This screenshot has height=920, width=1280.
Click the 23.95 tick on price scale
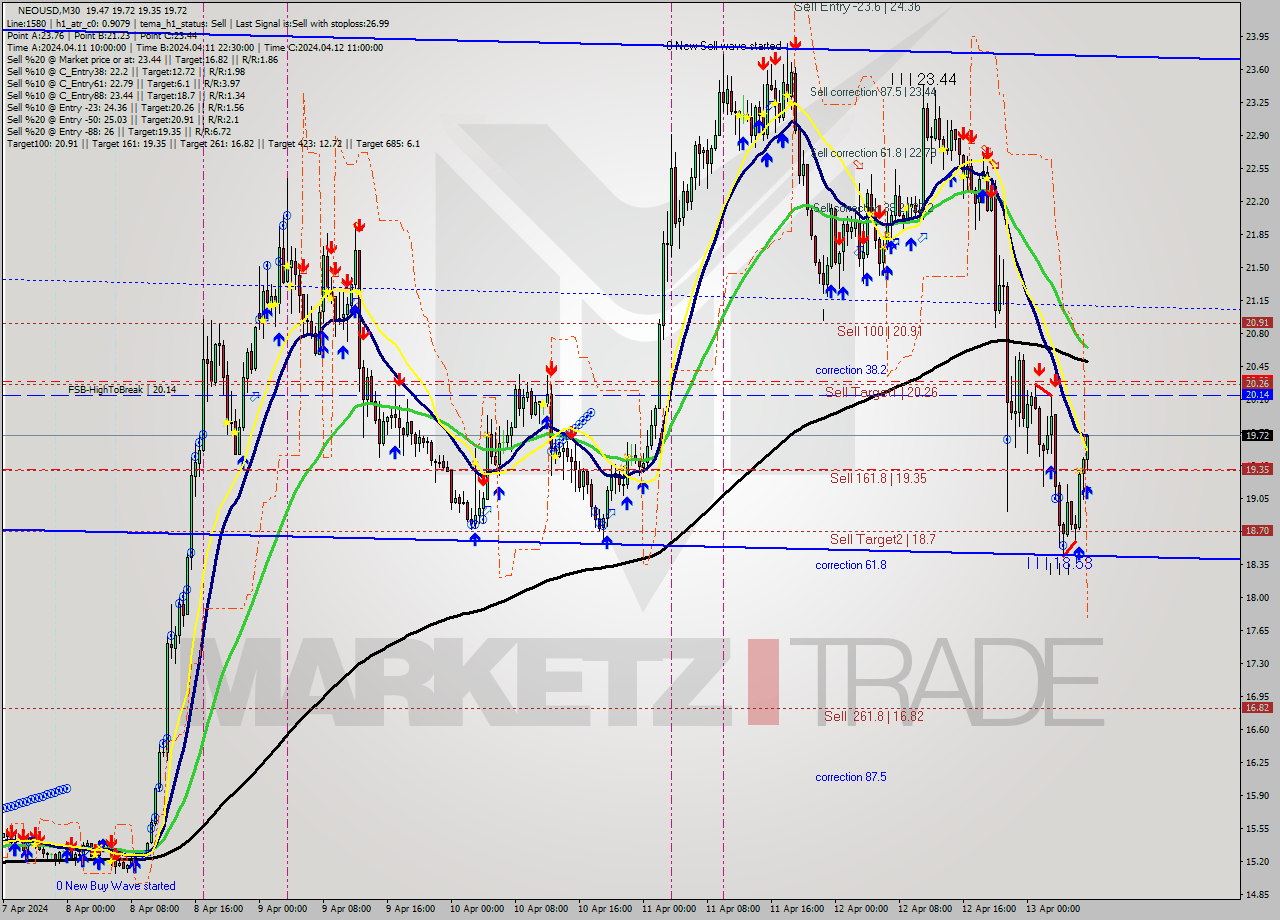point(1257,36)
